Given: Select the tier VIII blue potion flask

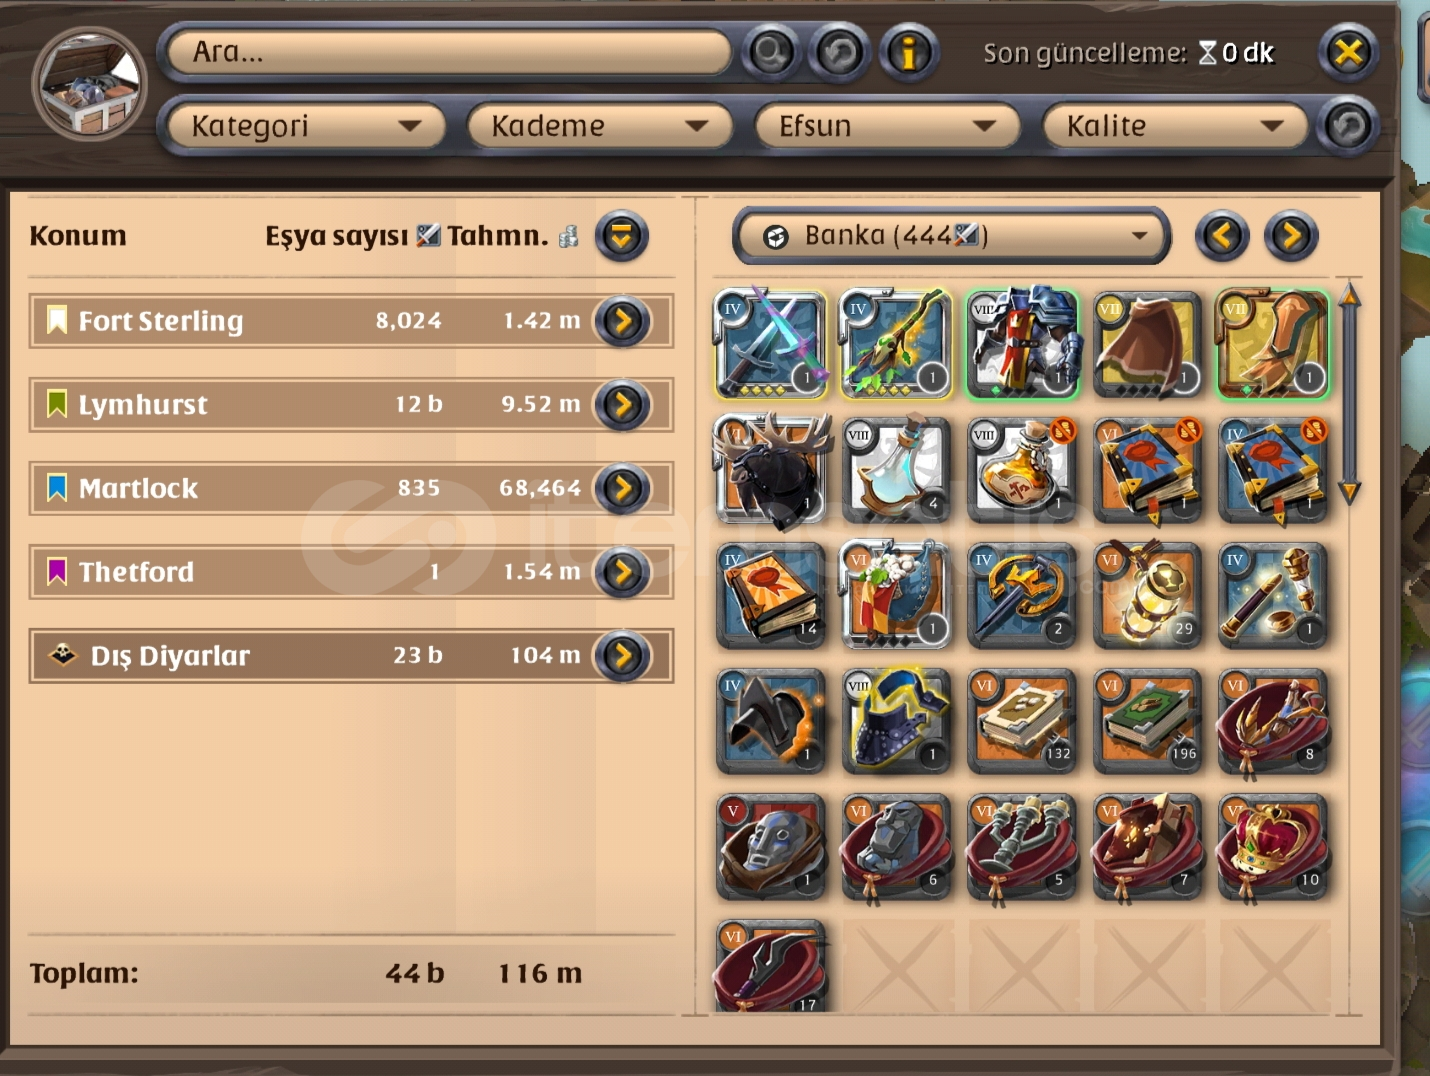Looking at the screenshot, I should [x=896, y=470].
